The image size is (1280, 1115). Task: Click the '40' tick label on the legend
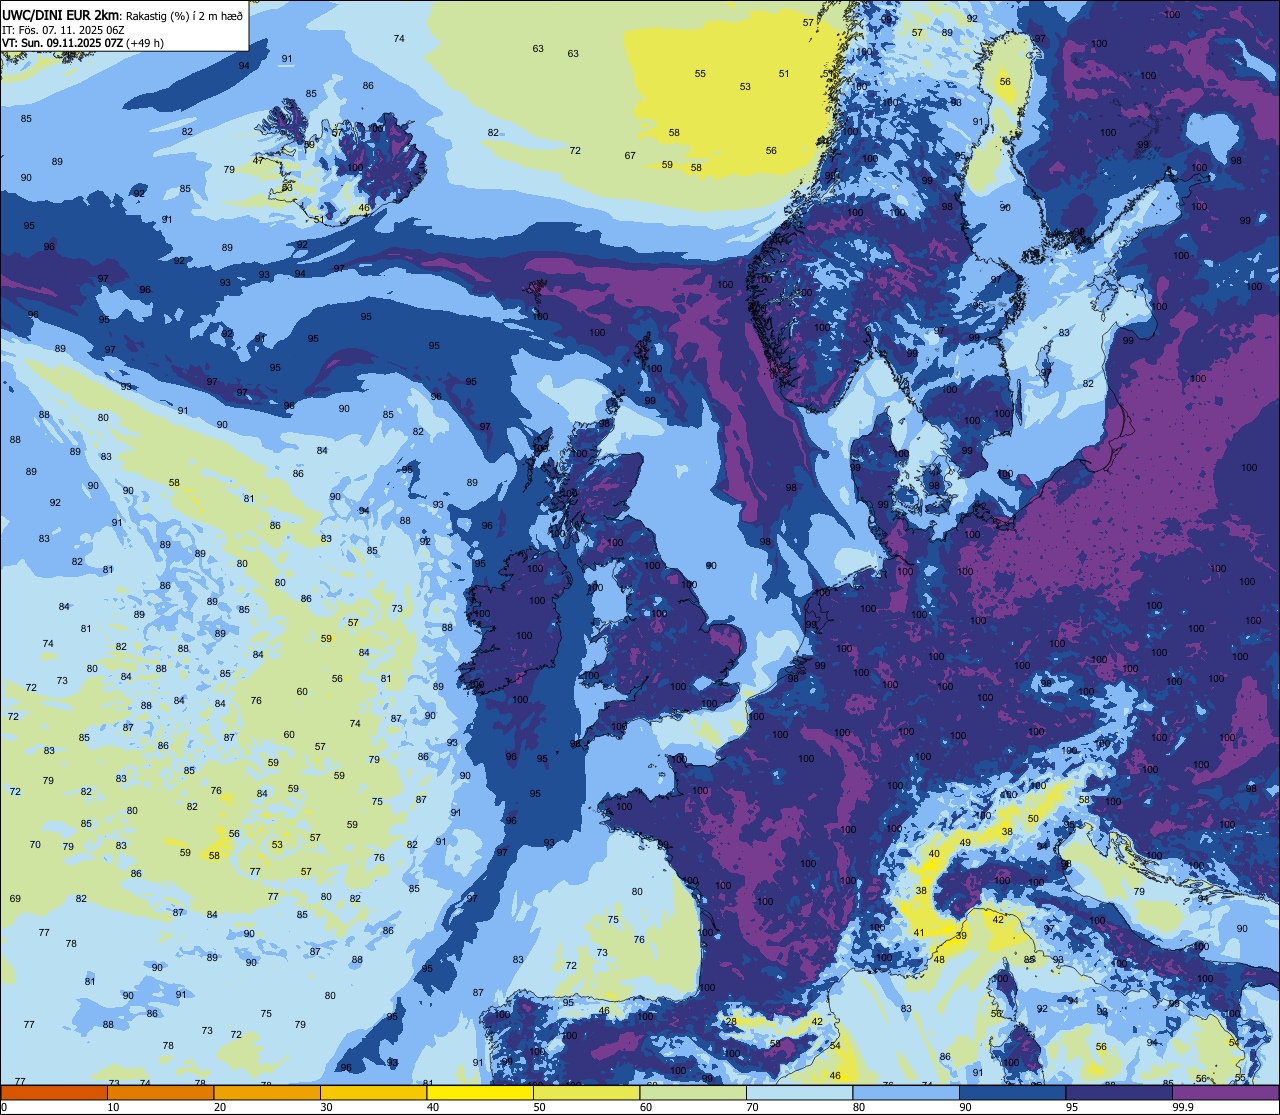pos(433,1107)
